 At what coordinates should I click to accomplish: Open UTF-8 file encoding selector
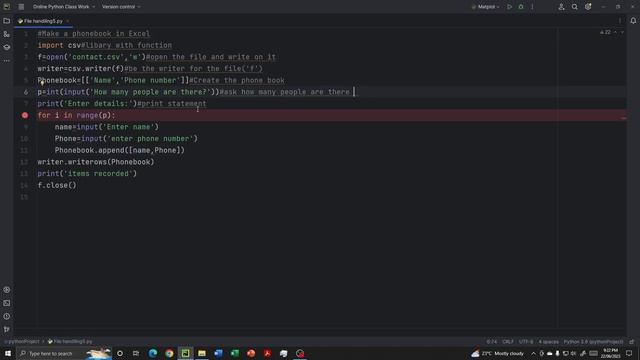526,342
